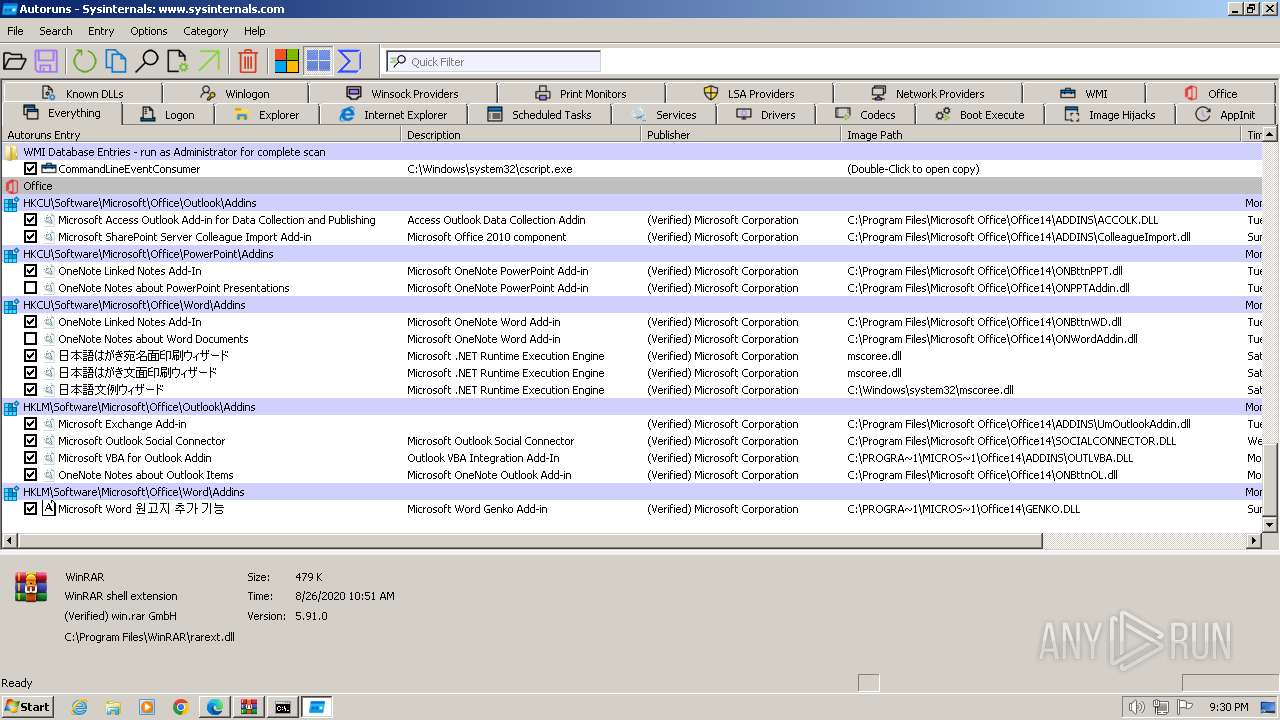
Task: Sort by the Description column header
Action: click(521, 135)
